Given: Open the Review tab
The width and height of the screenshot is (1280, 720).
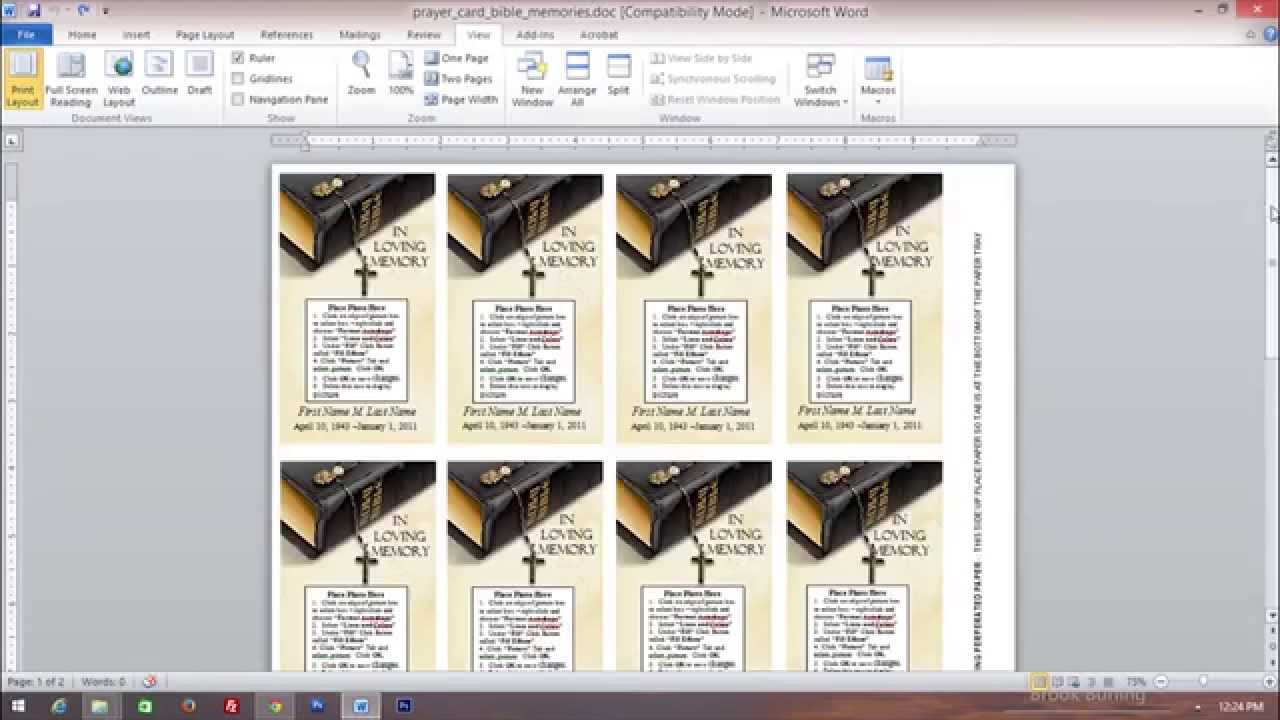Looking at the screenshot, I should (x=424, y=35).
